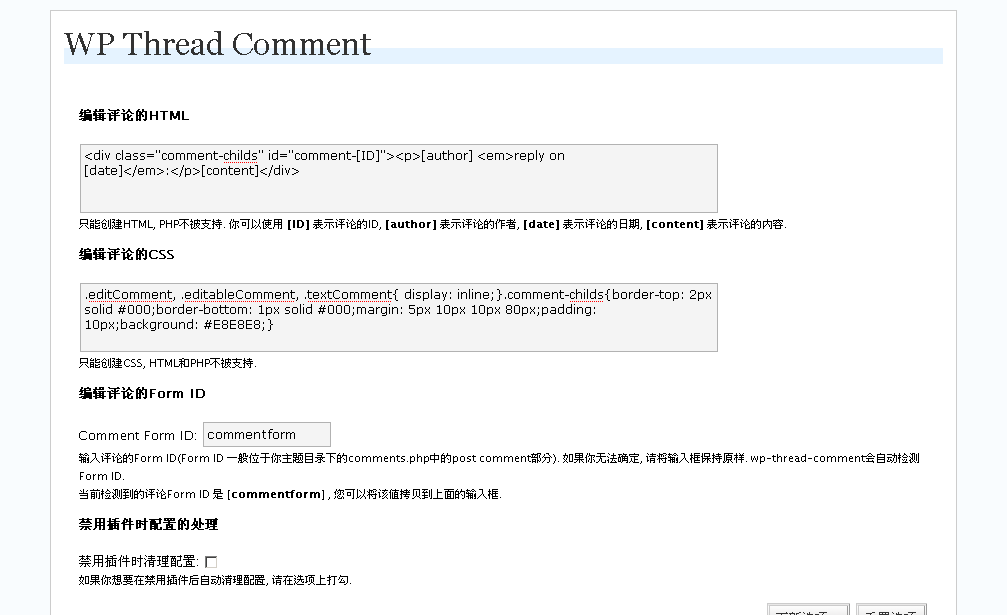1007x615 pixels.
Task: Click the 禁用插件时配置的处理 heading
Action: pos(148,524)
